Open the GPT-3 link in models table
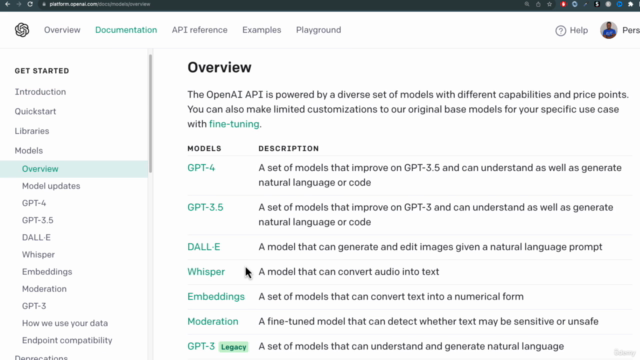 [201, 347]
